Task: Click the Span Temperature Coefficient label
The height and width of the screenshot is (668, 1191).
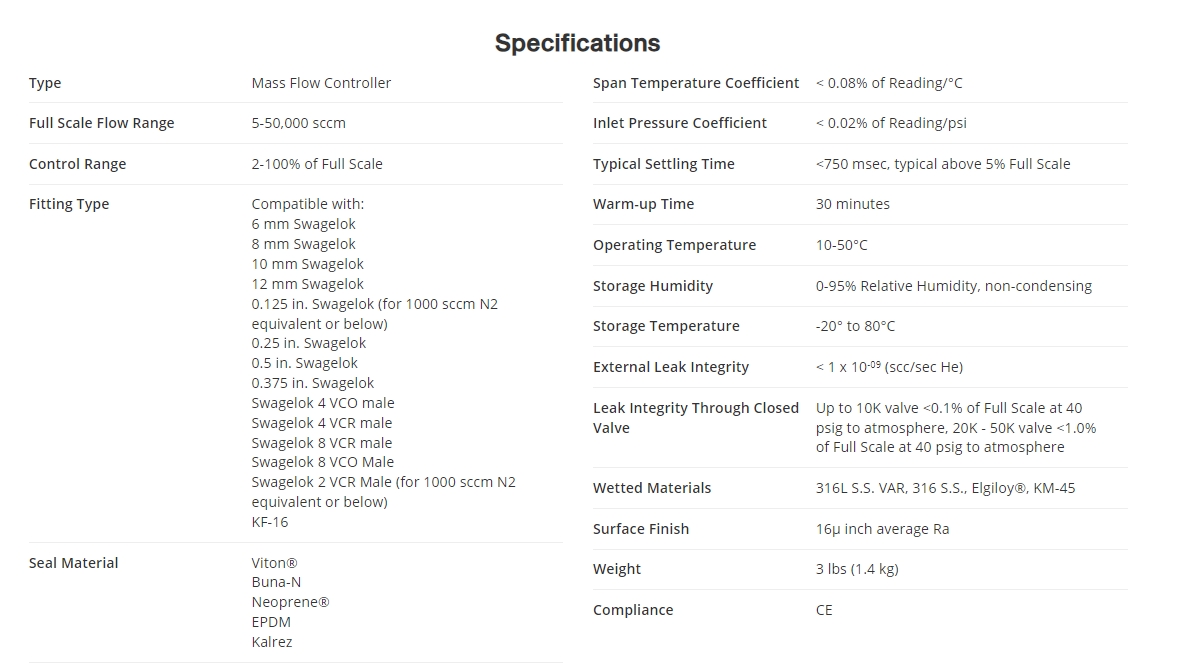Action: pos(695,83)
